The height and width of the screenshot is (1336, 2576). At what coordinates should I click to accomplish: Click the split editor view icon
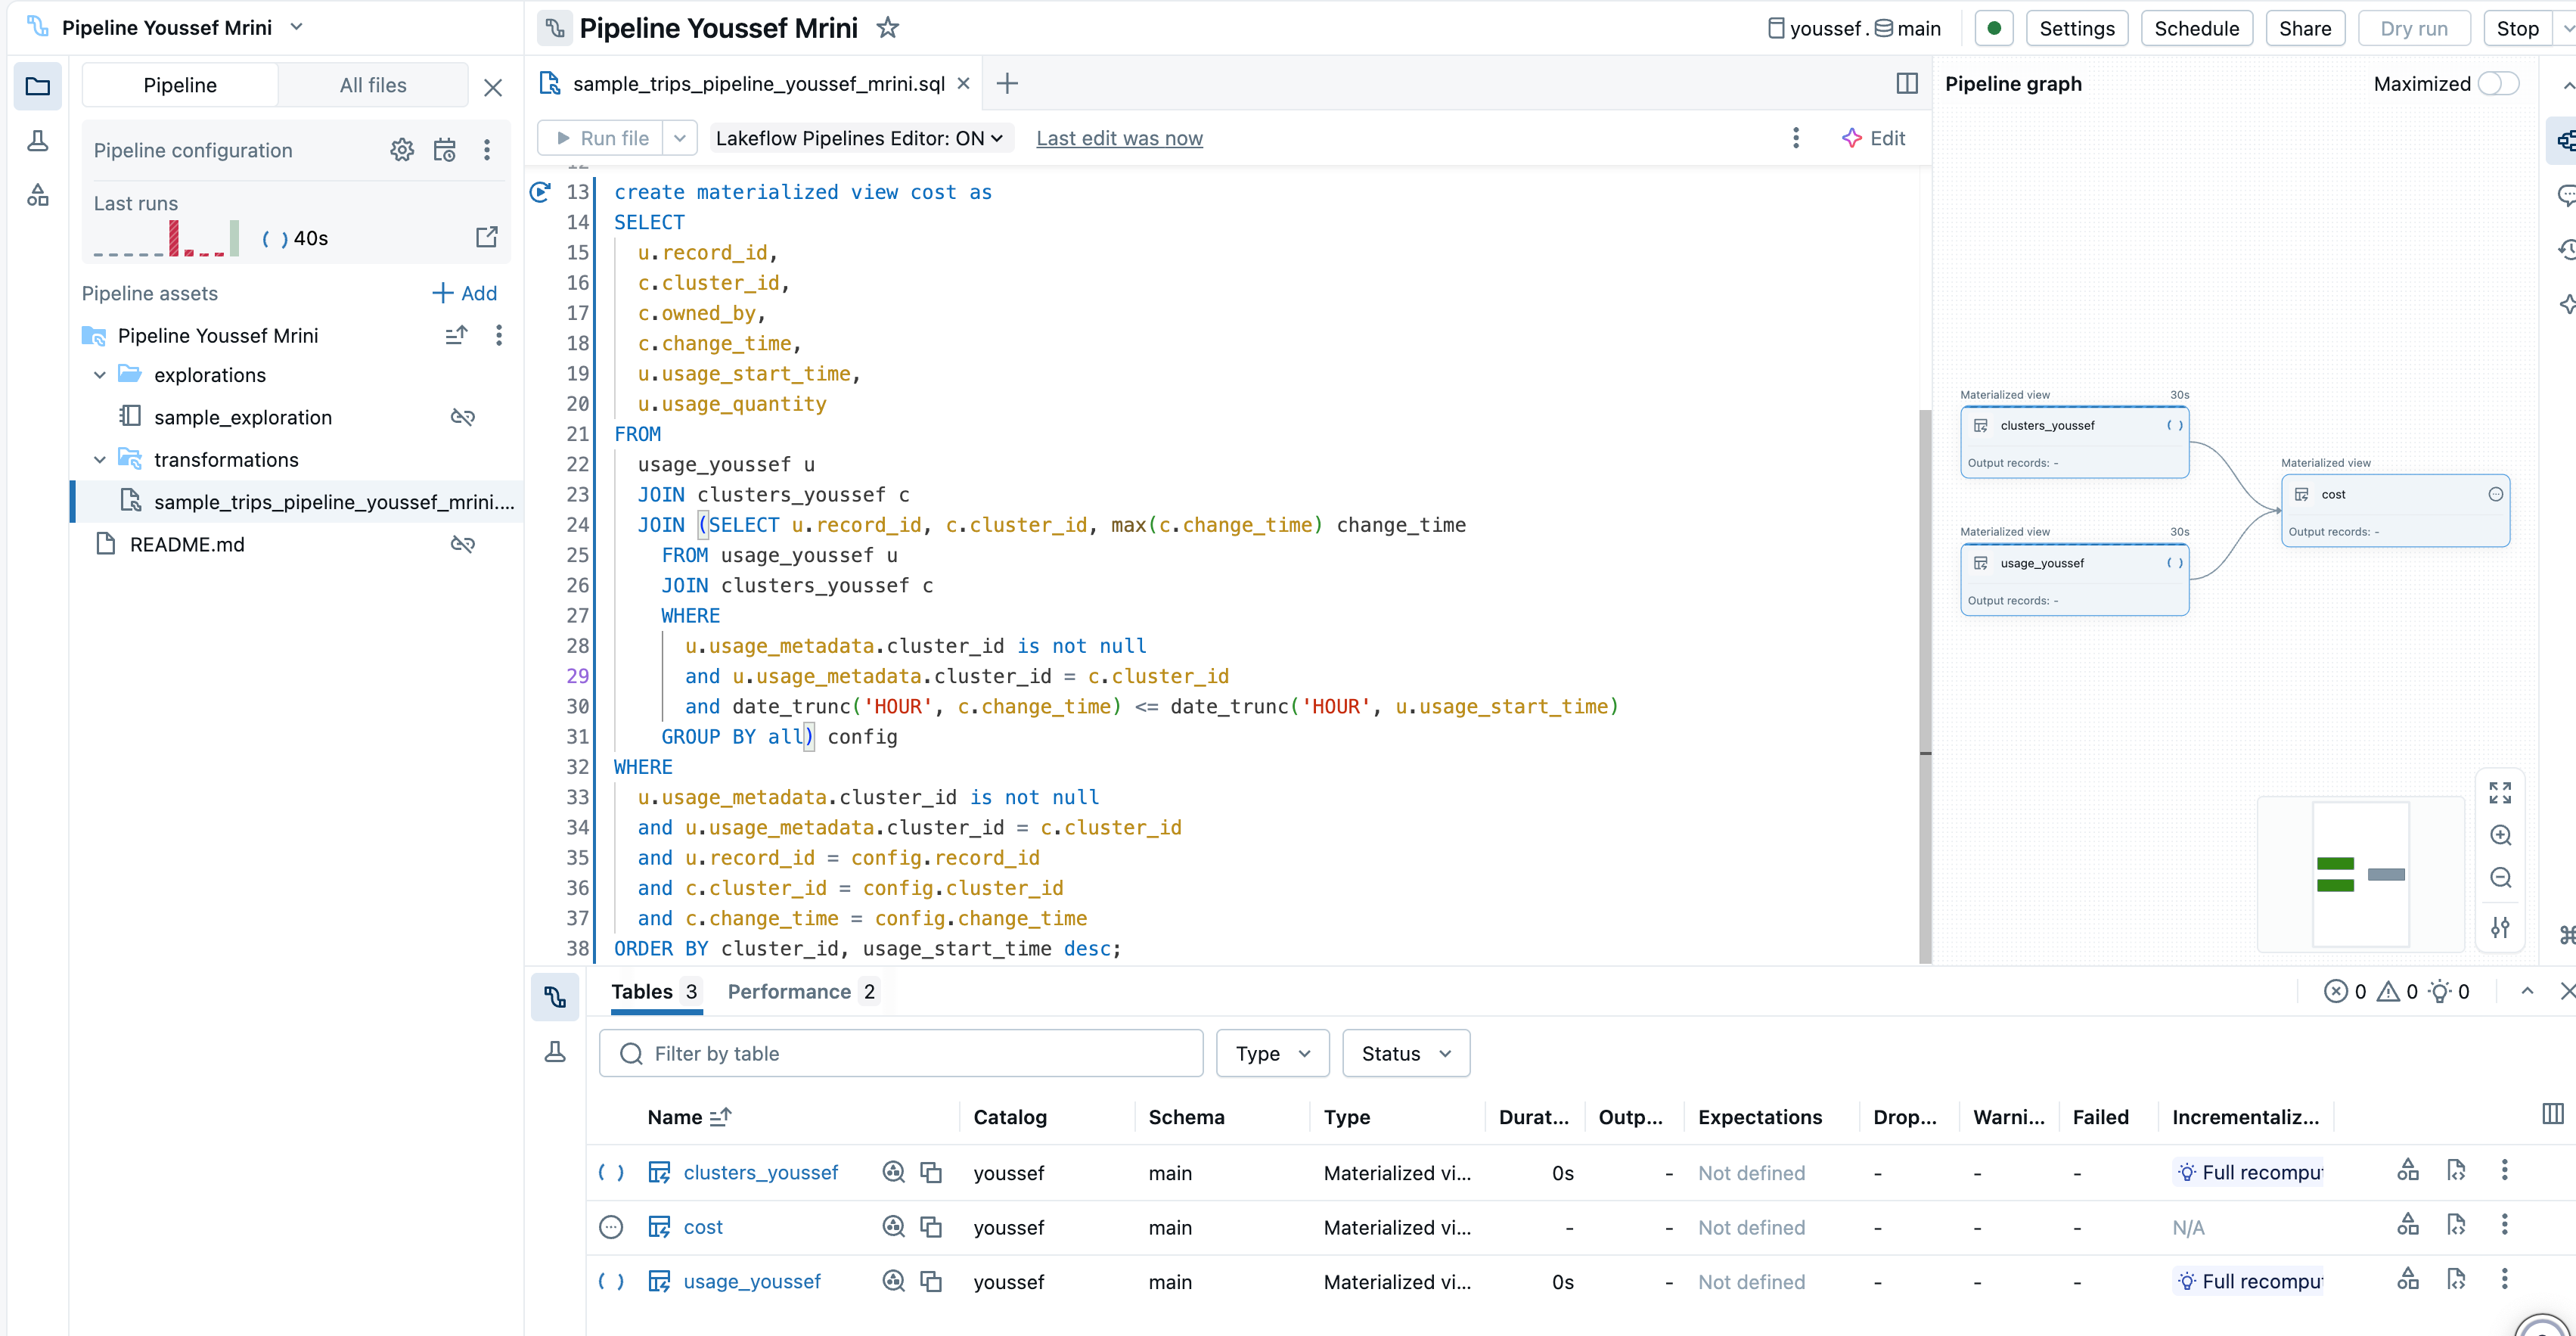pos(1906,84)
